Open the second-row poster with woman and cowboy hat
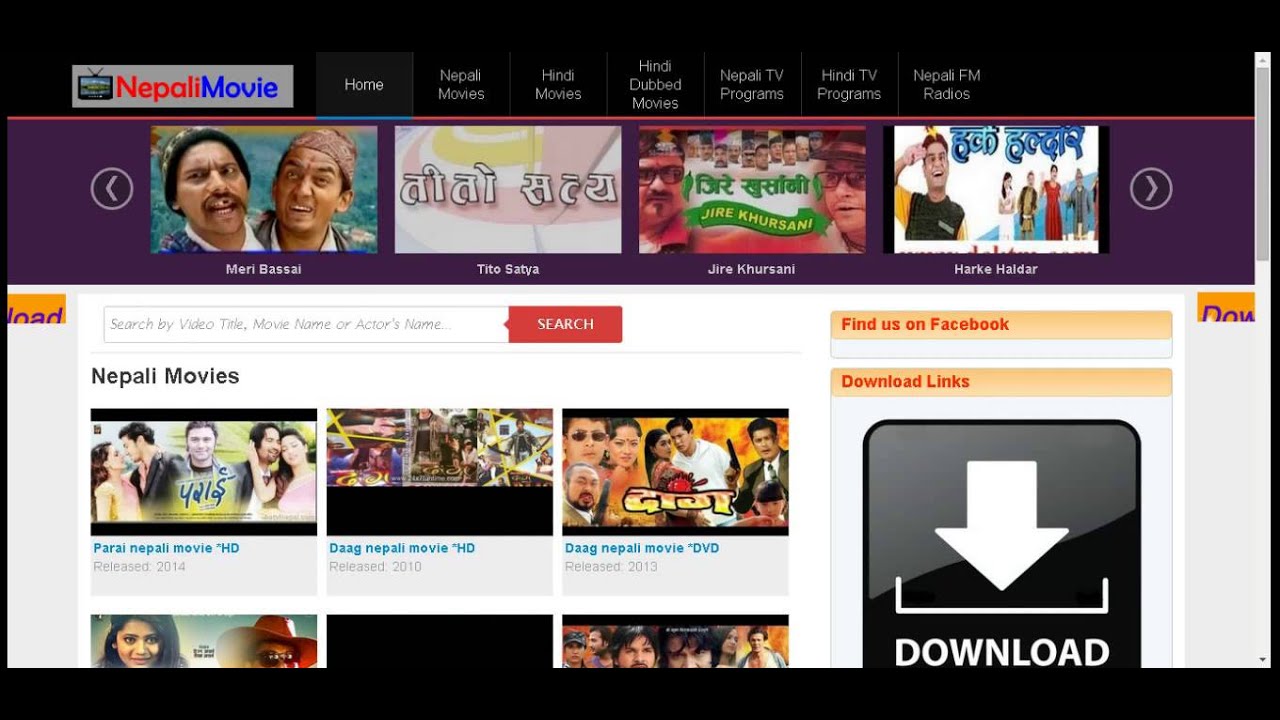This screenshot has width=1280, height=720. tap(204, 641)
